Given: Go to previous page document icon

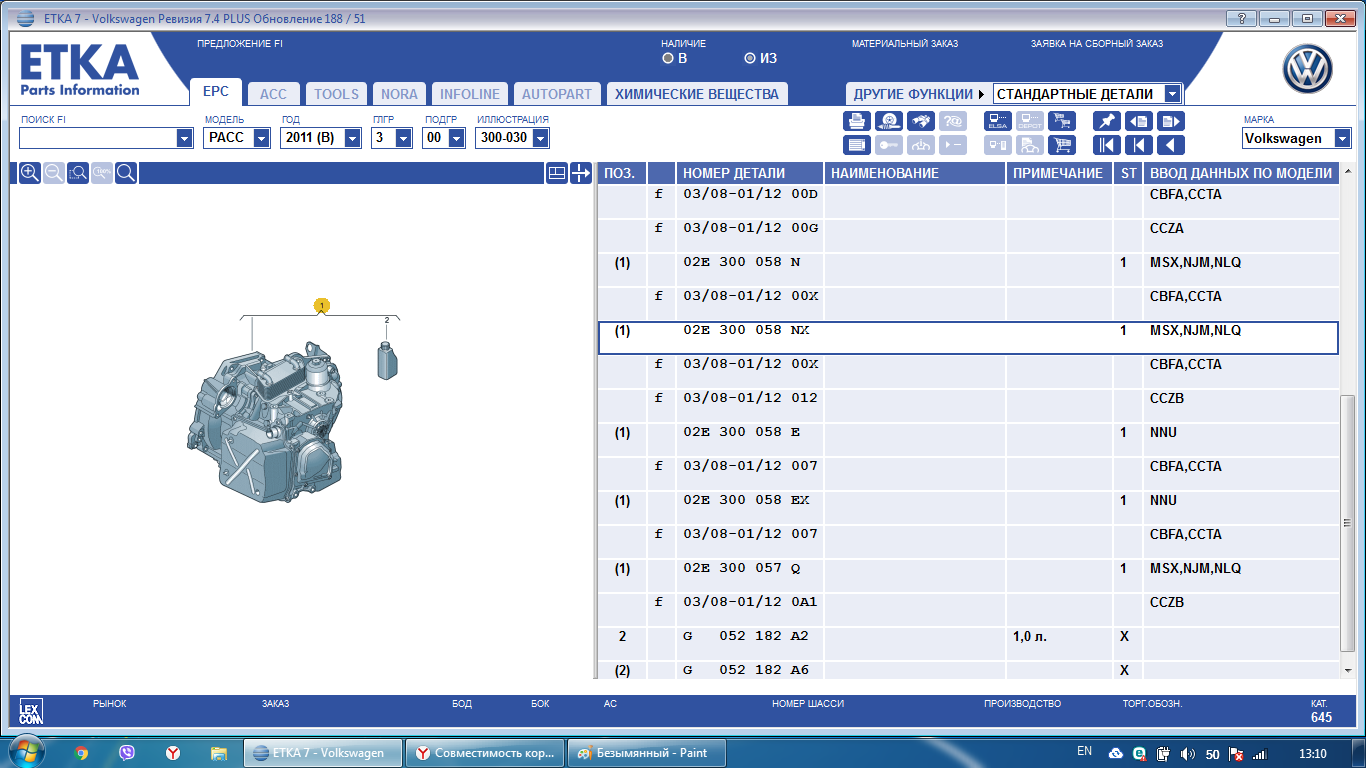Looking at the screenshot, I should pyautogui.click(x=1138, y=121).
